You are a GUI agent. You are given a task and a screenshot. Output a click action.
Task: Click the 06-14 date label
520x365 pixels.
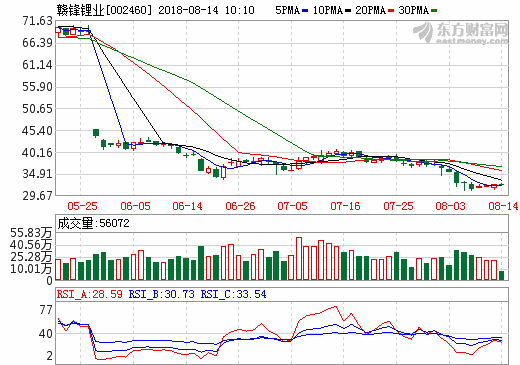[x=187, y=206]
